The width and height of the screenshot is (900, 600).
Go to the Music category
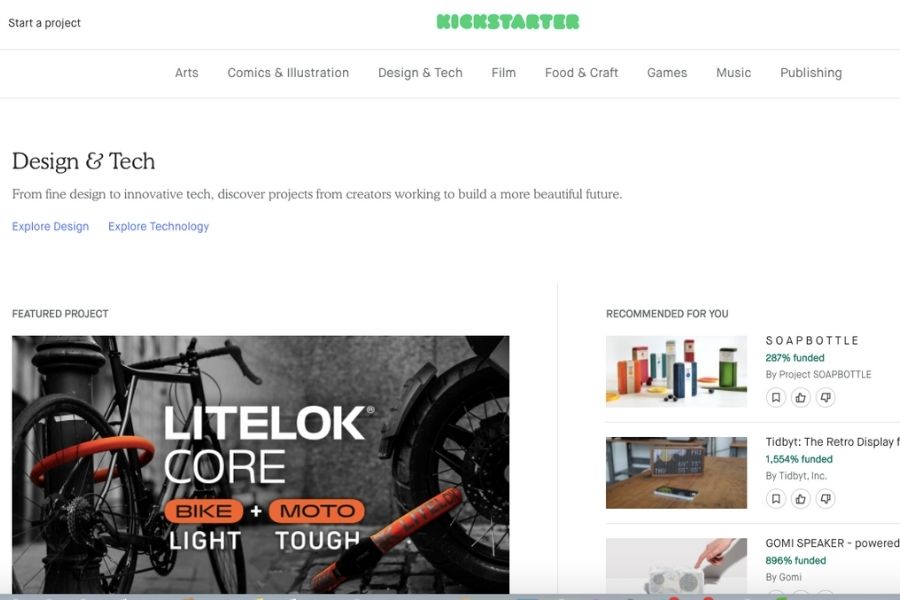(x=734, y=73)
